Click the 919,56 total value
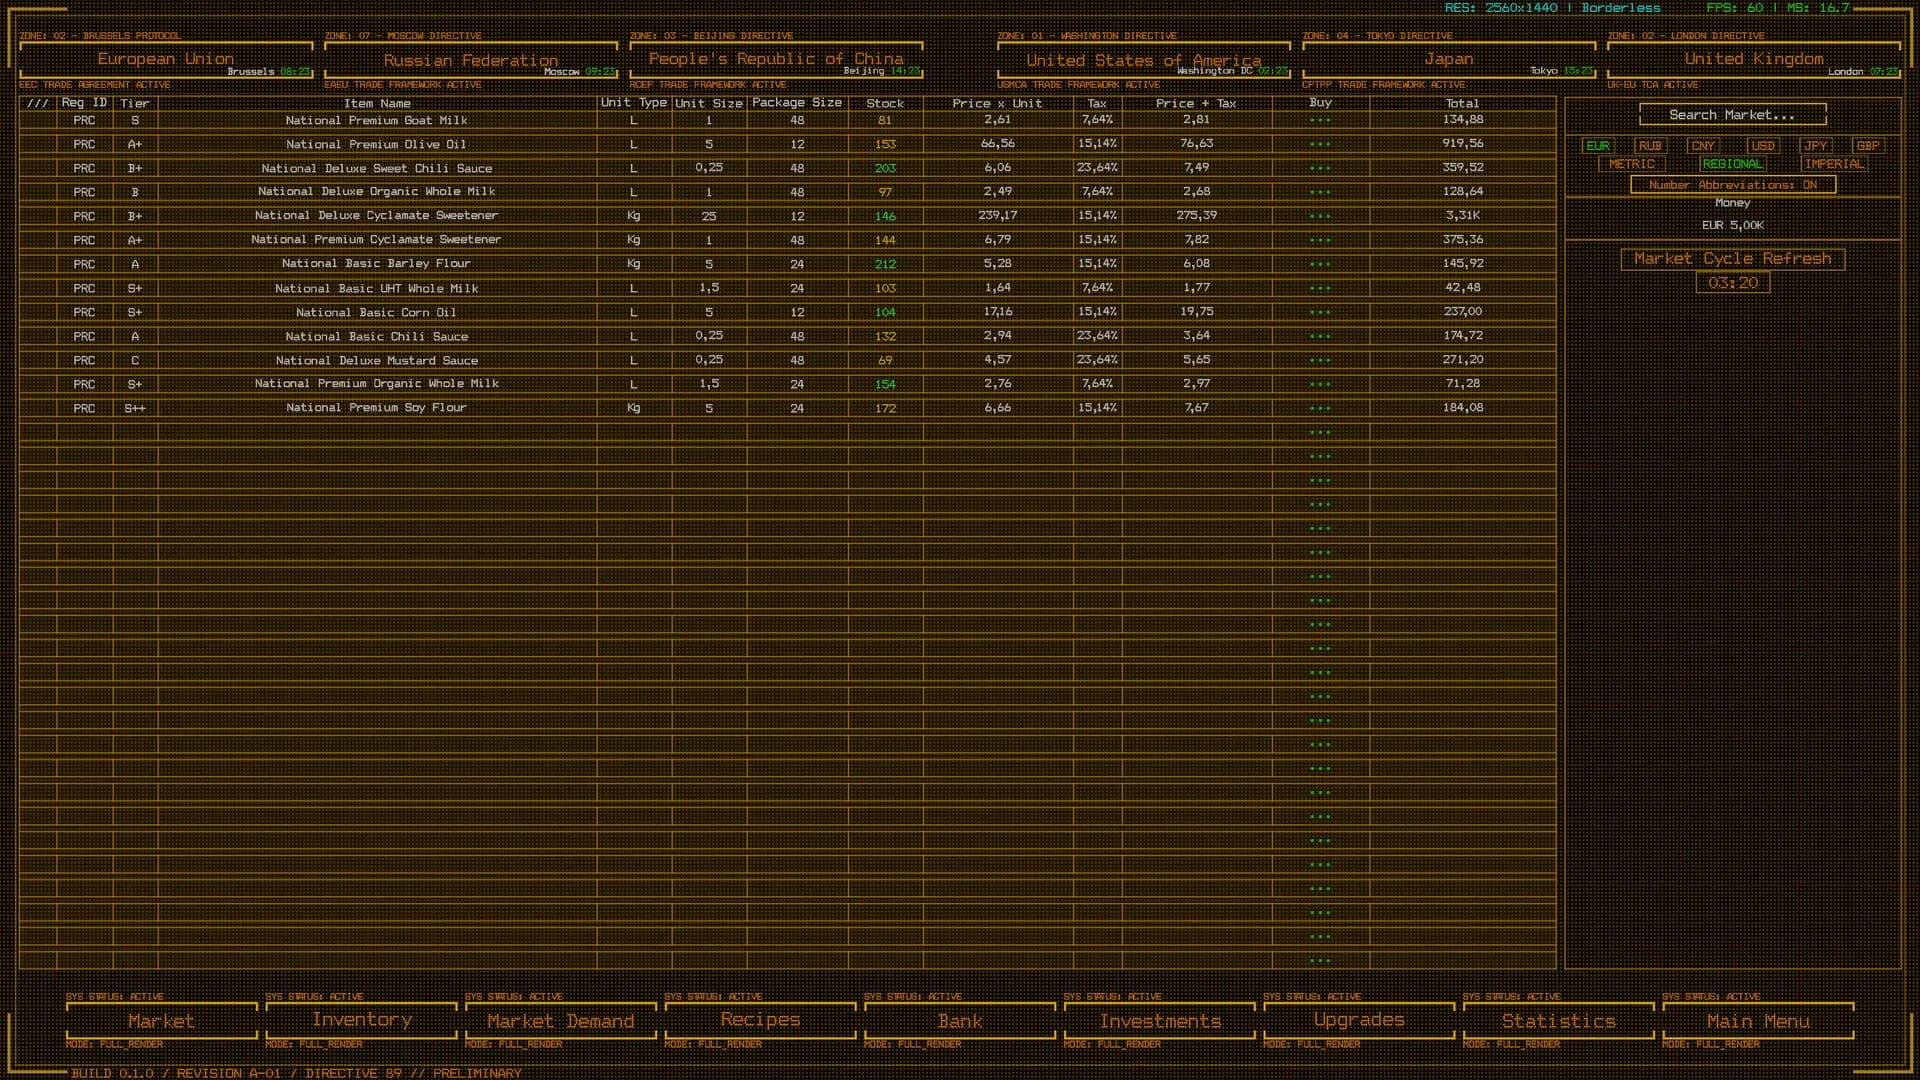Screen dimensions: 1920x1080 coord(1463,144)
